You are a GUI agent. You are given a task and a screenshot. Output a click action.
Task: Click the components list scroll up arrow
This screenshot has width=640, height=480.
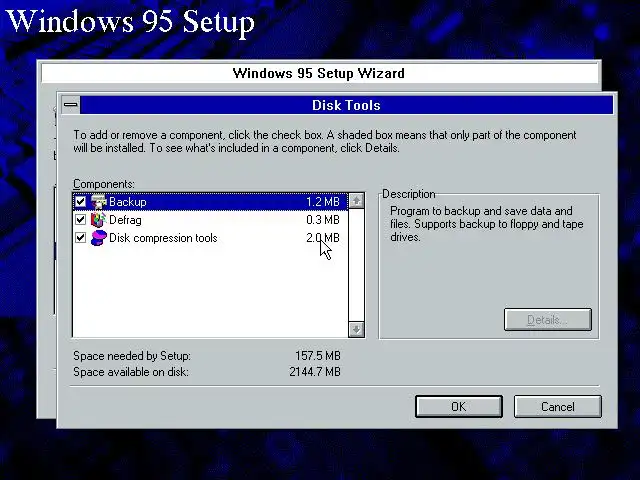click(357, 201)
